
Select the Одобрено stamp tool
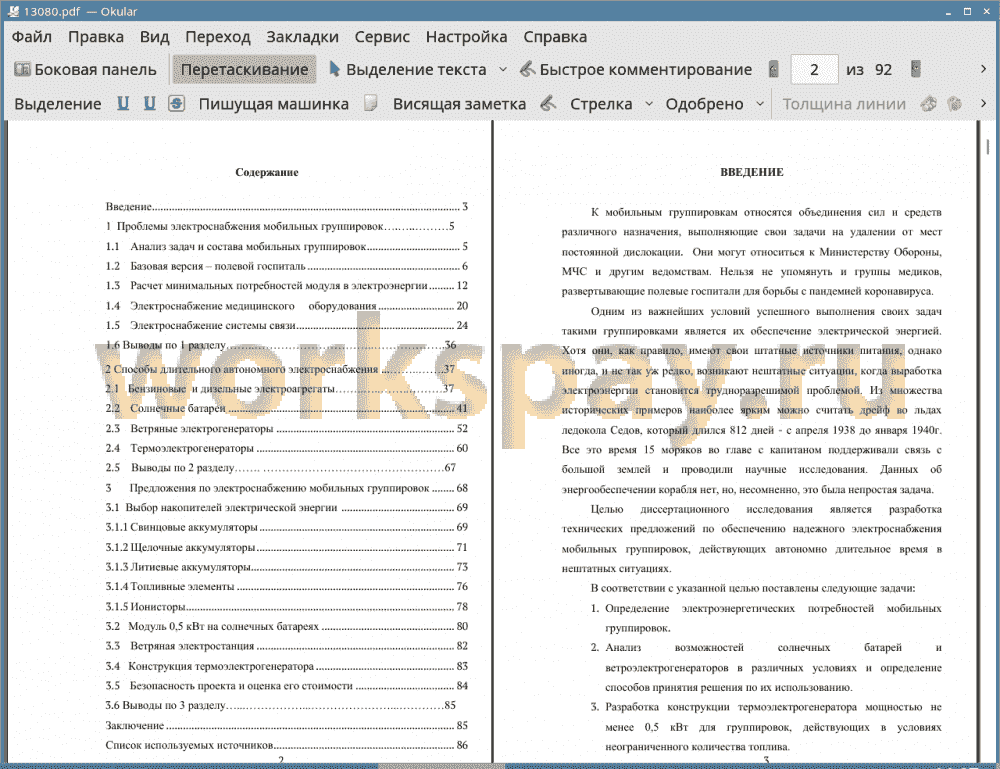coord(704,104)
